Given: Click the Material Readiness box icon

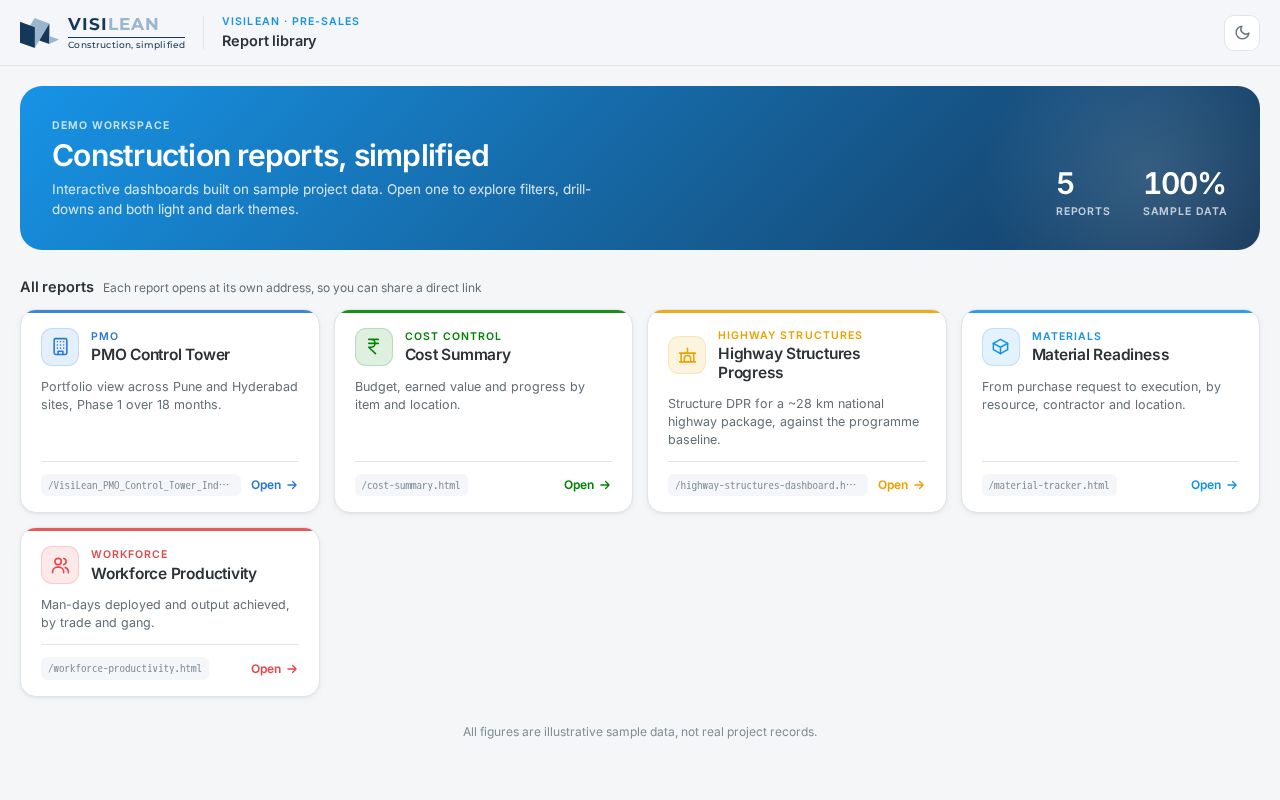Looking at the screenshot, I should point(1001,347).
